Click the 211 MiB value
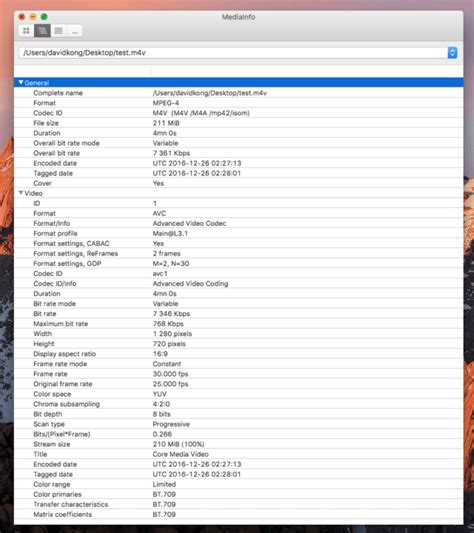This screenshot has height=533, width=474. point(166,123)
